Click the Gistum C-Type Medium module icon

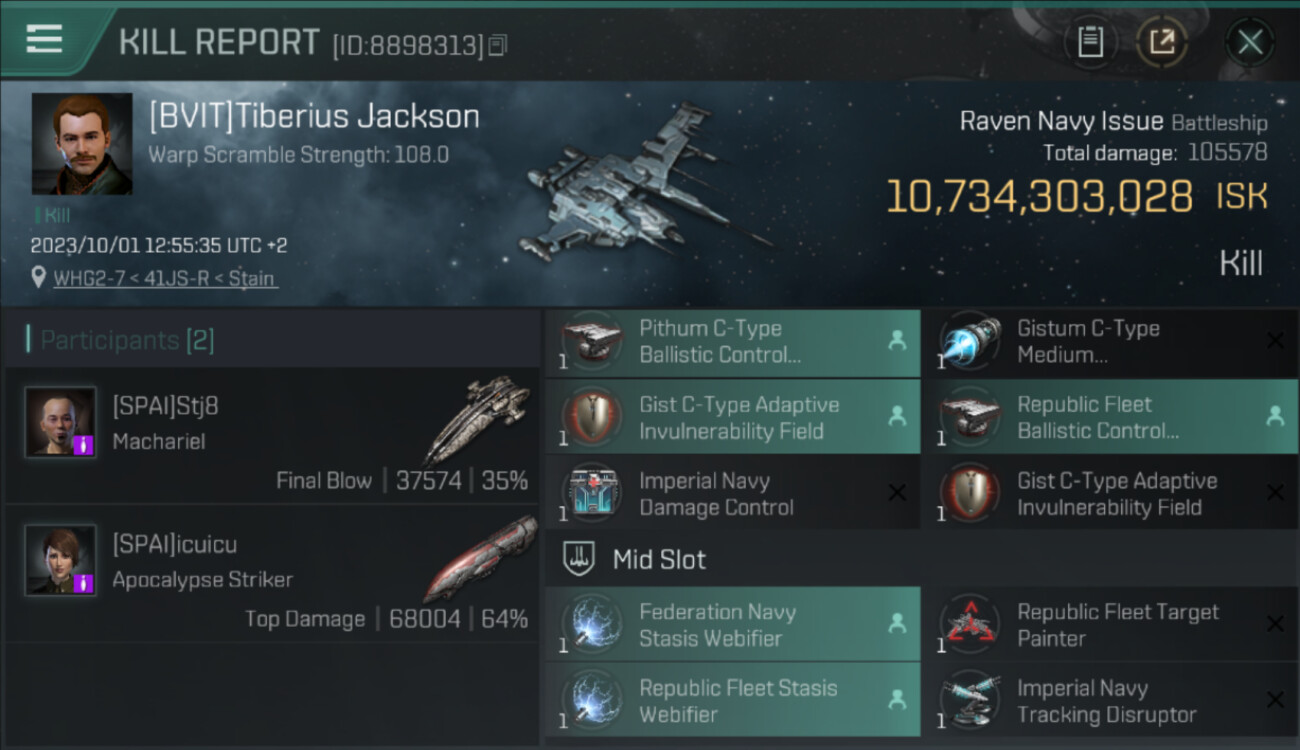pos(969,342)
